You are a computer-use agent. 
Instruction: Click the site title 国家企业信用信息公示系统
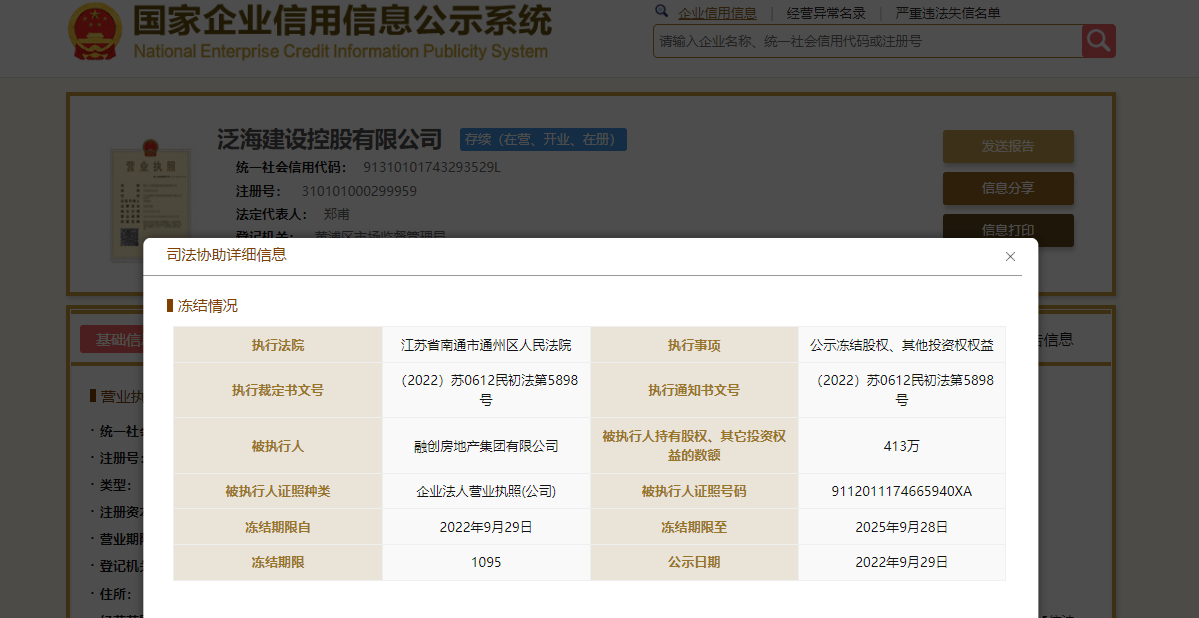point(342,21)
